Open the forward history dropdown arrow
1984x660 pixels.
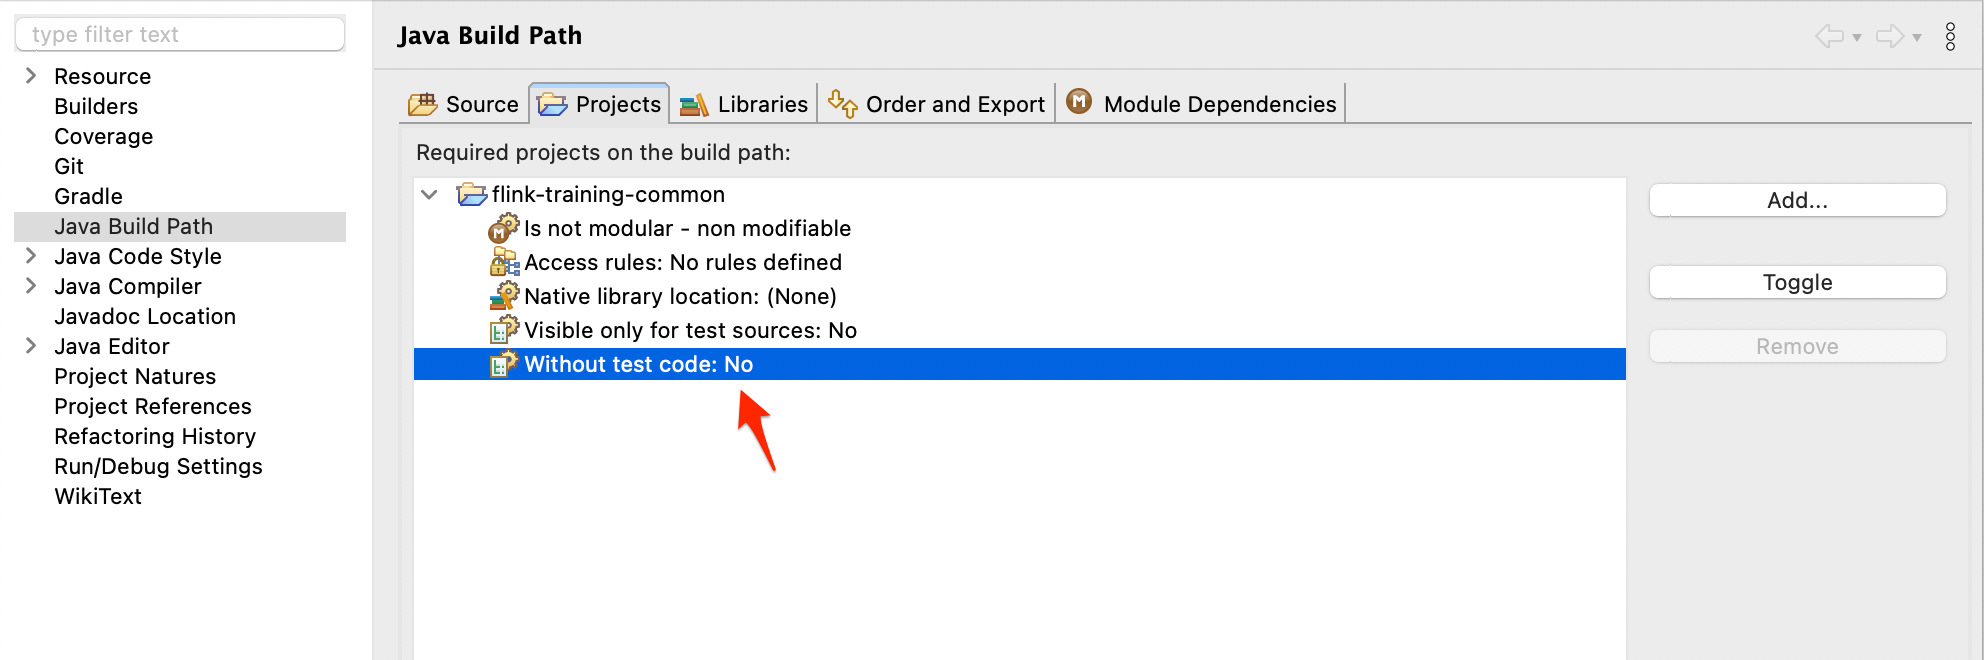tap(1917, 37)
